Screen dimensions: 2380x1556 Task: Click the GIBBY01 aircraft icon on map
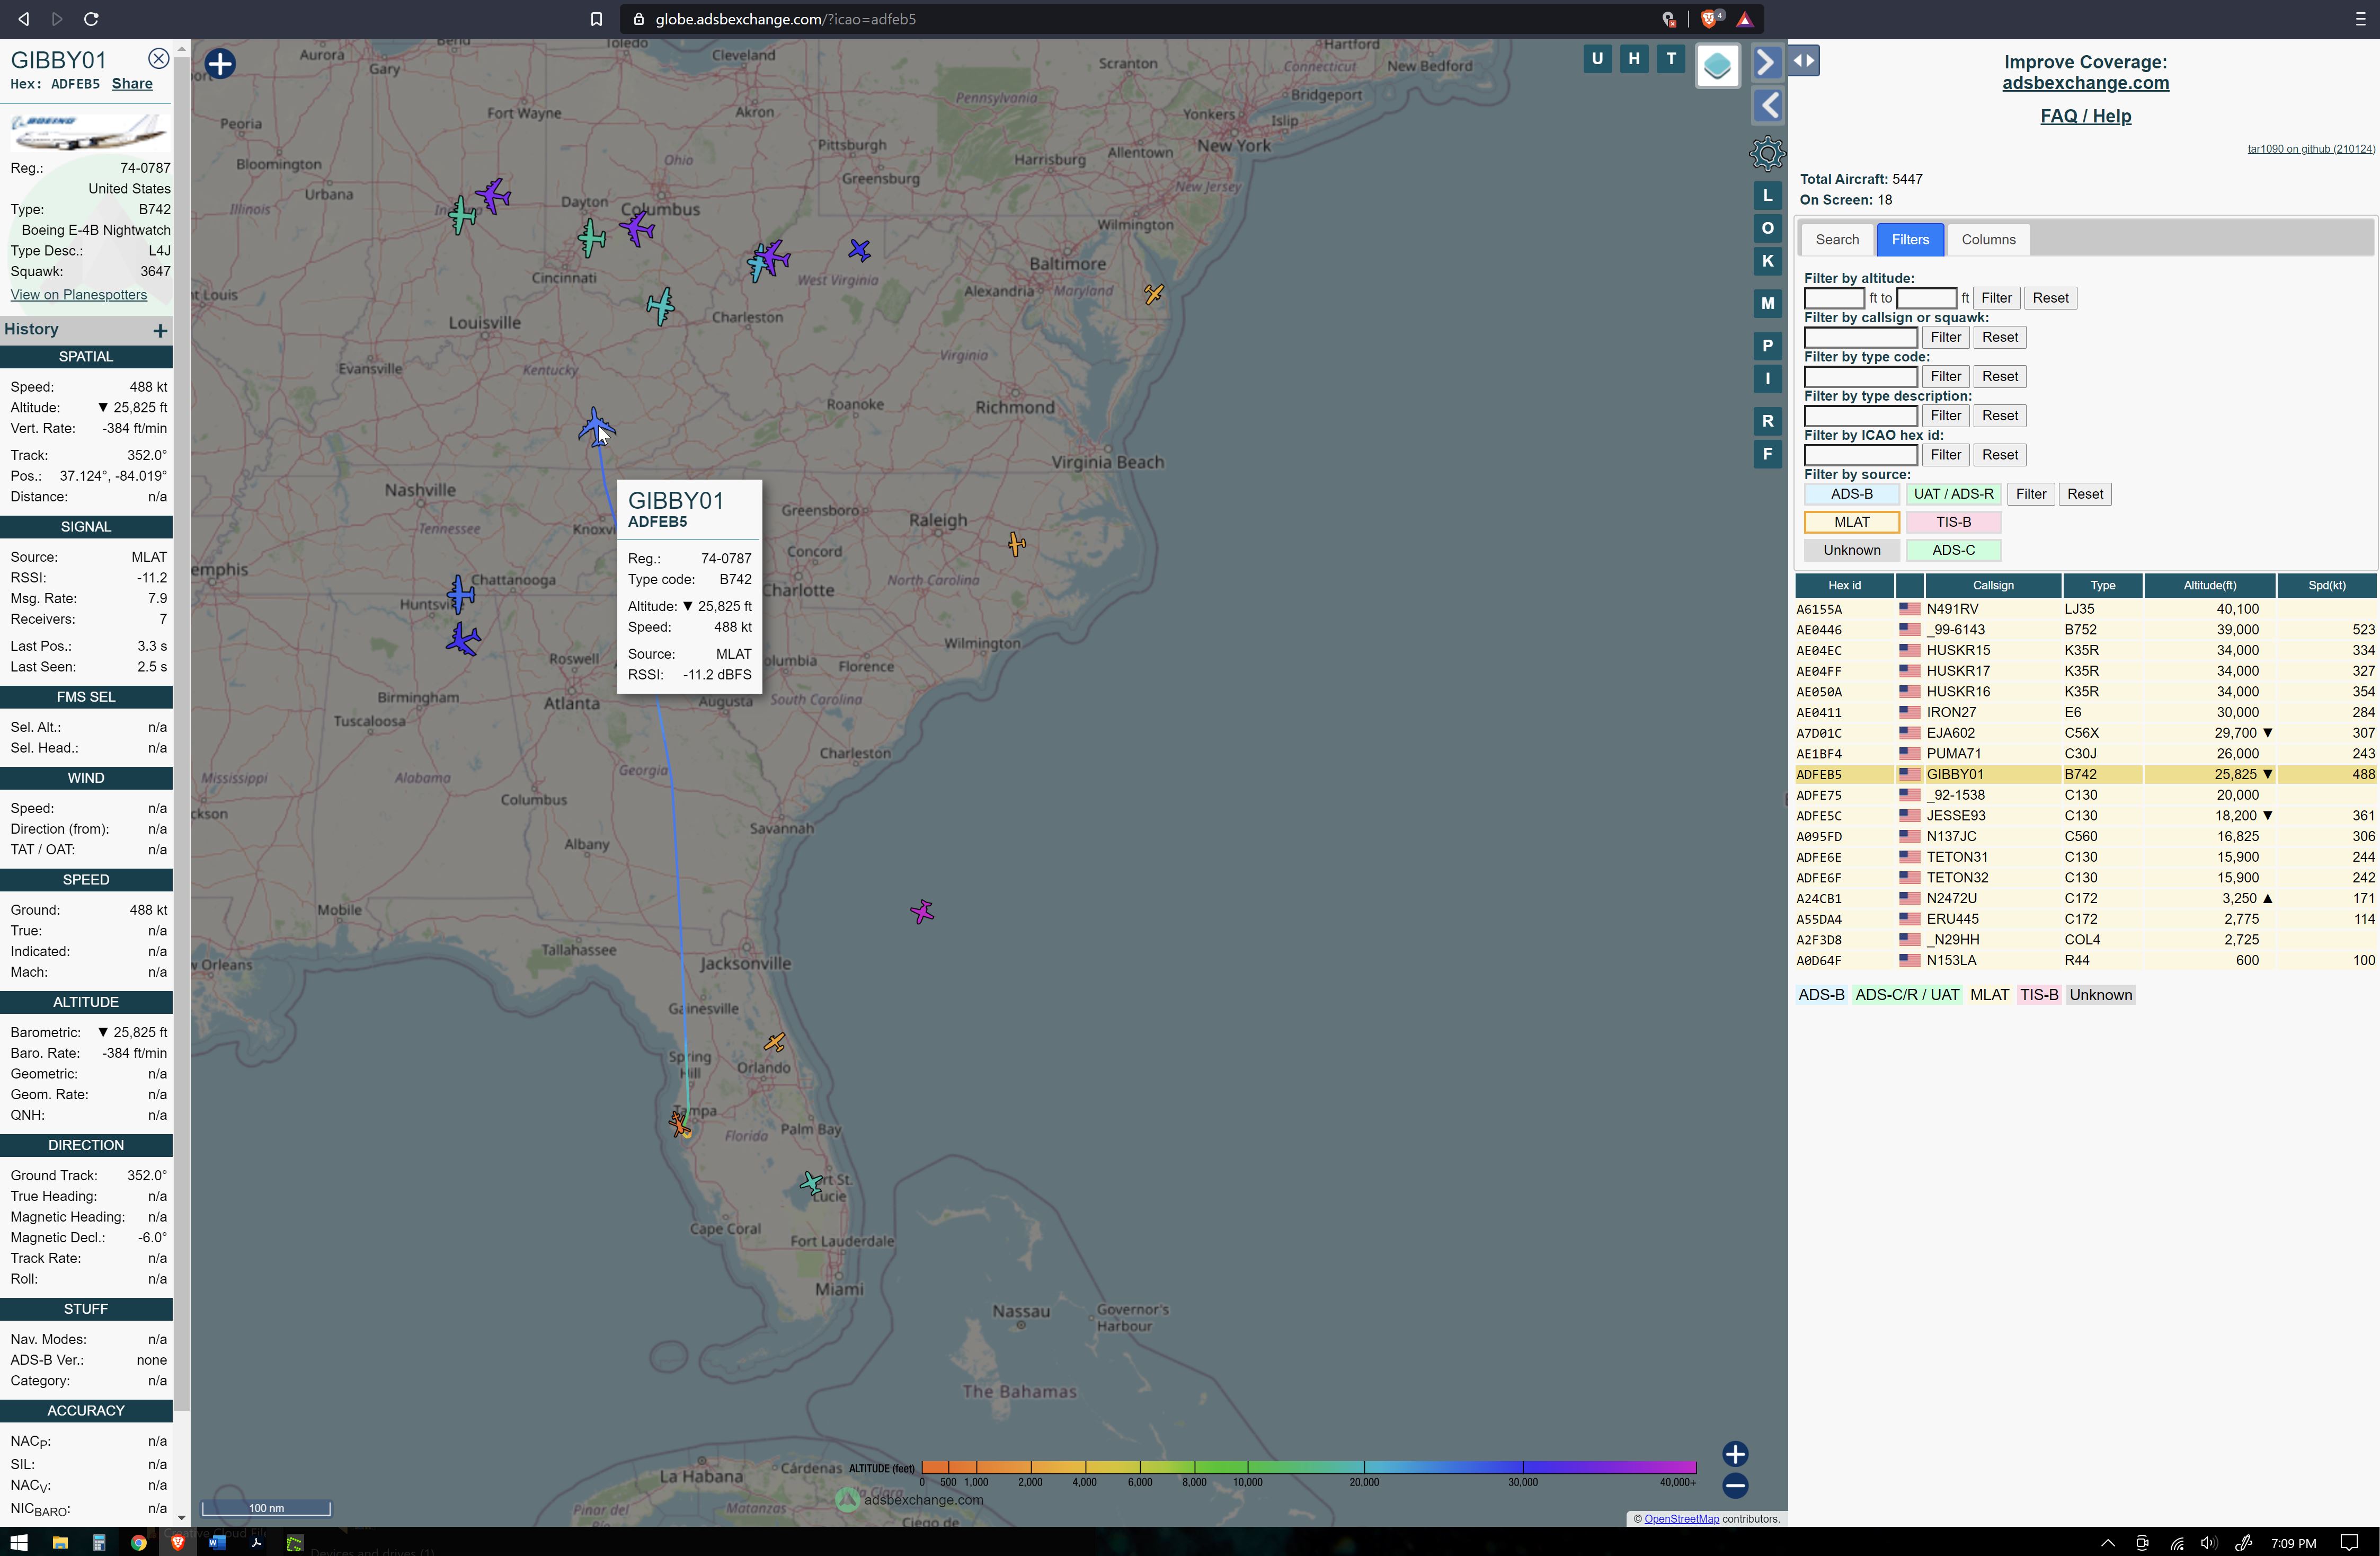[596, 426]
